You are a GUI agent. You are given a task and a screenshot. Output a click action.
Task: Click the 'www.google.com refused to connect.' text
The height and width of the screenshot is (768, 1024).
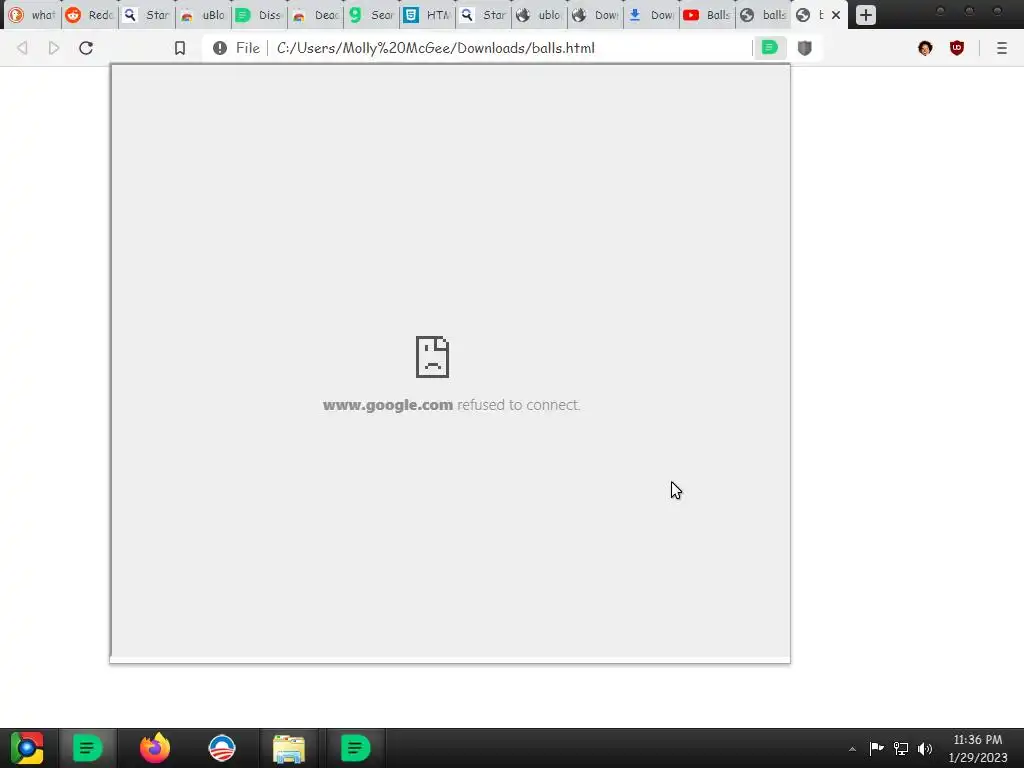(x=451, y=405)
